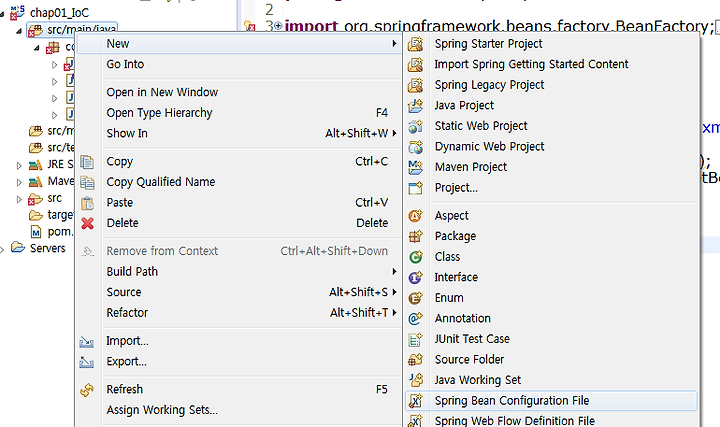Click the generic Project... icon
The height and width of the screenshot is (427, 720).
[x=416, y=188]
